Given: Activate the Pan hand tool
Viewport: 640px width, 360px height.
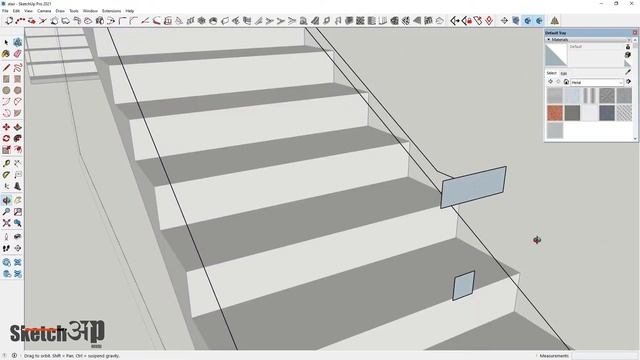Looking at the screenshot, I should 18,200.
